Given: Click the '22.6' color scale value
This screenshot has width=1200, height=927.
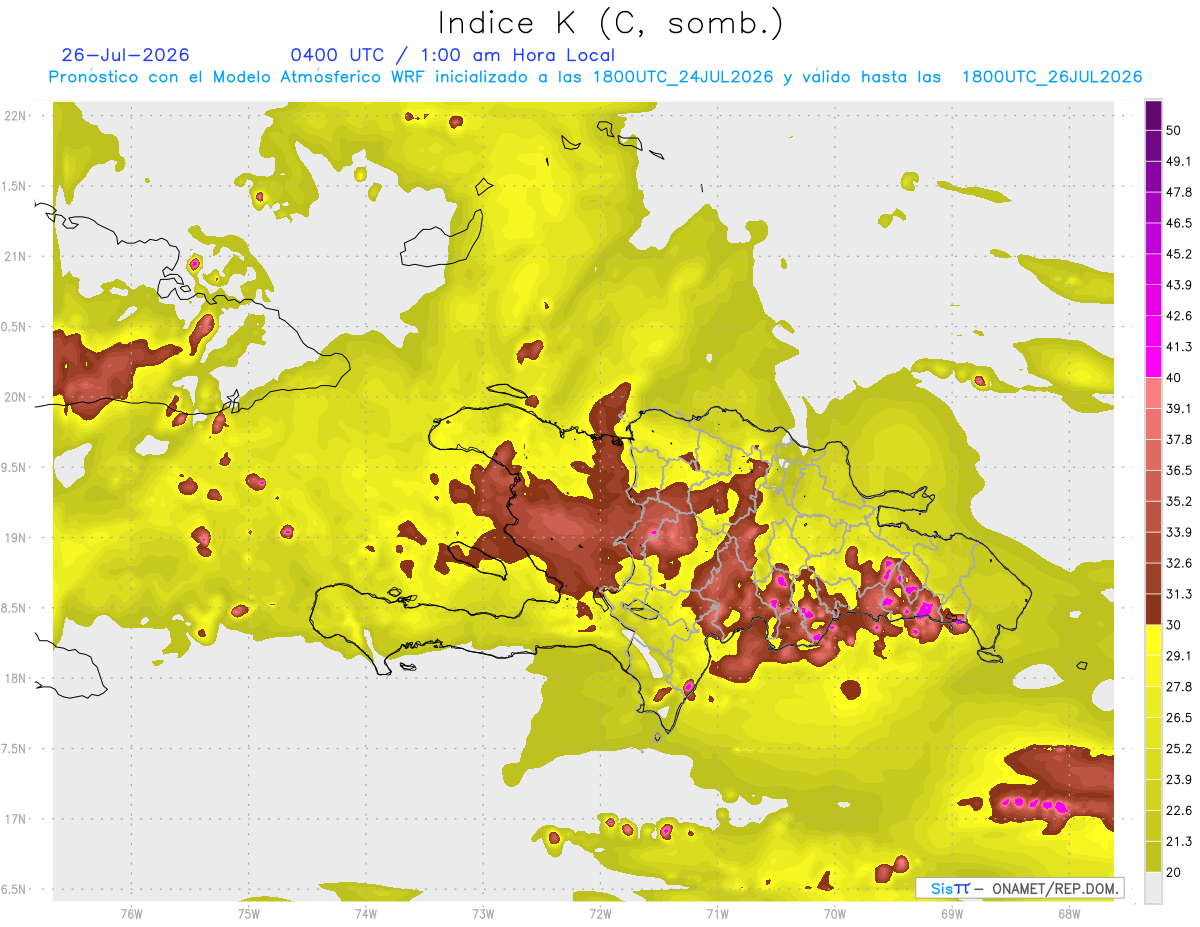Looking at the screenshot, I should 1179,811.
